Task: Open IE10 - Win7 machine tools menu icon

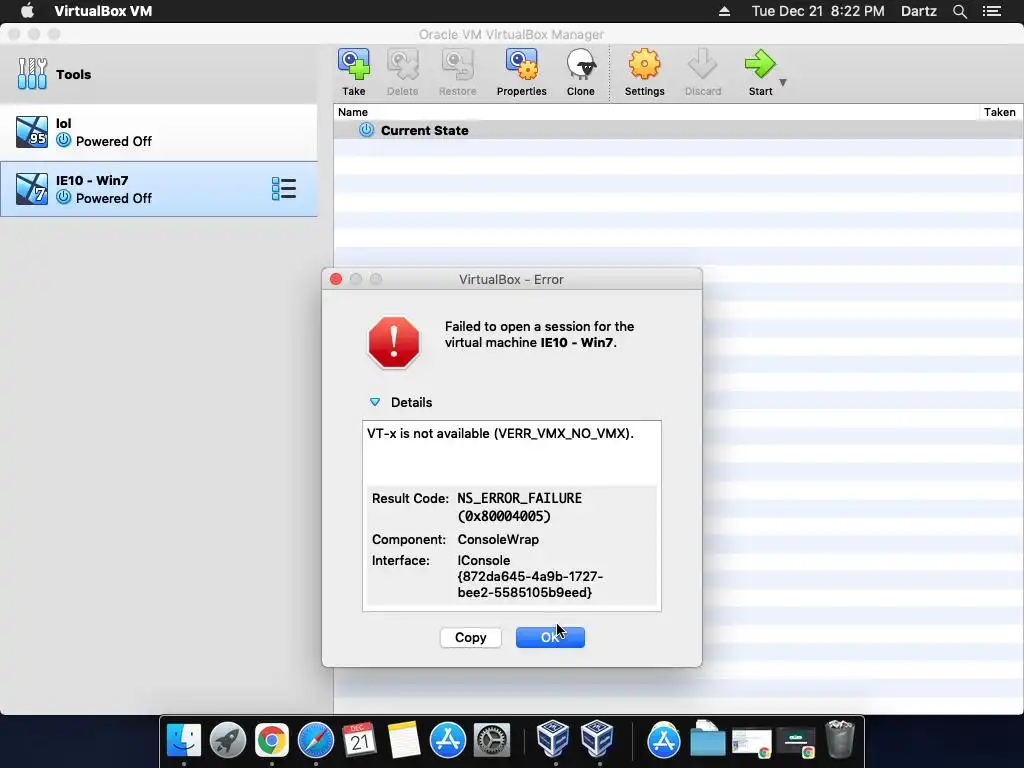Action: pyautogui.click(x=284, y=189)
